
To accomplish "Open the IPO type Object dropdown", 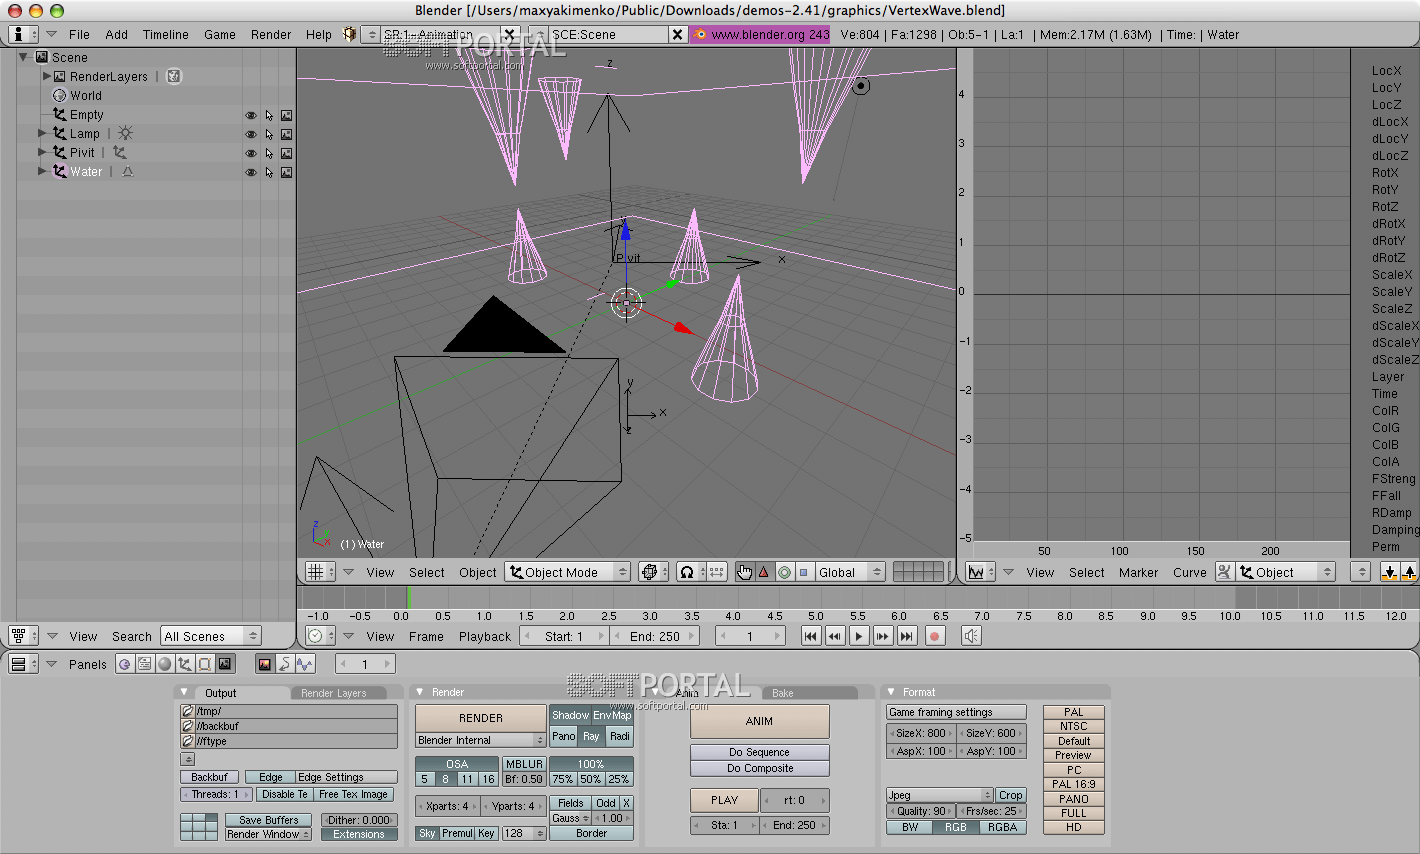I will tap(1286, 572).
